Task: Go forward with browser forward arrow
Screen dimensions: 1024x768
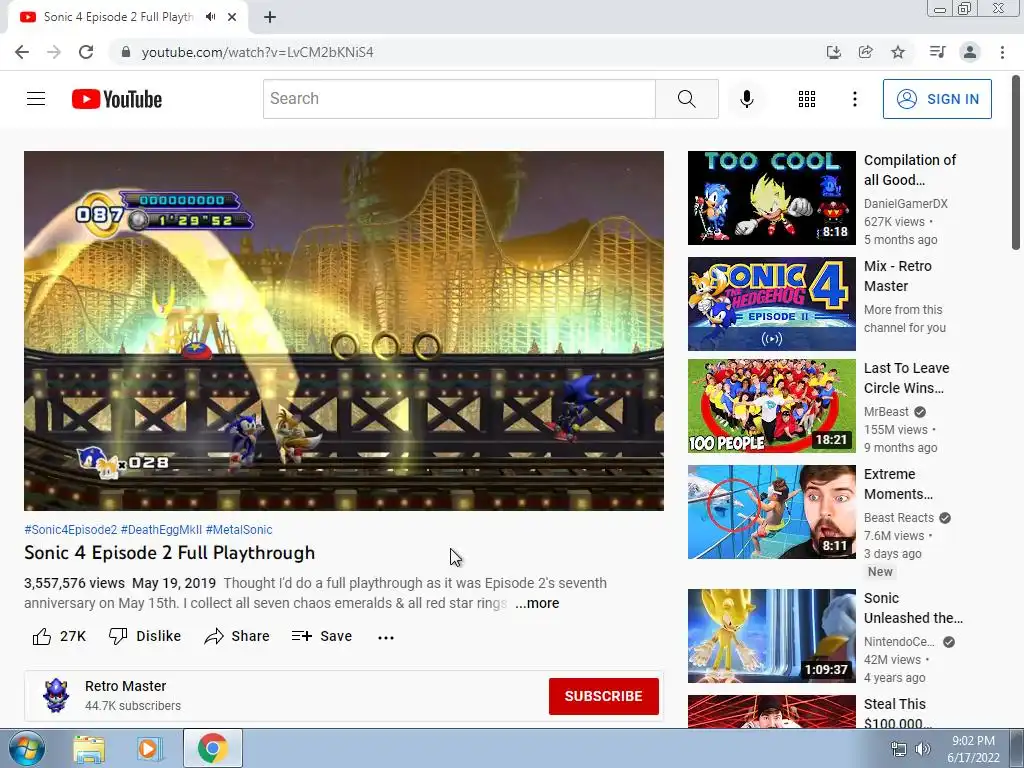Action: [54, 52]
